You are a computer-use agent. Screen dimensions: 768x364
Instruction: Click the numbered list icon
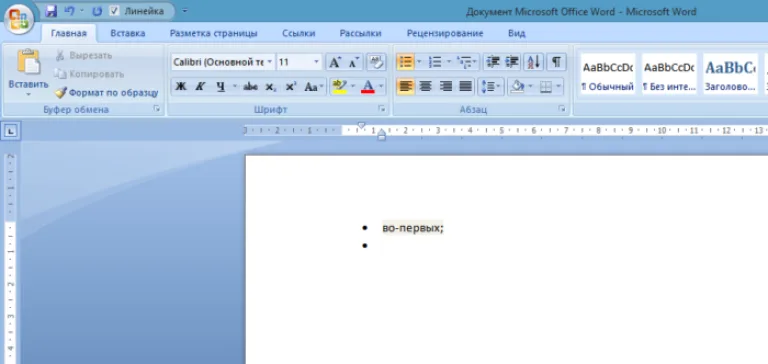(434, 62)
